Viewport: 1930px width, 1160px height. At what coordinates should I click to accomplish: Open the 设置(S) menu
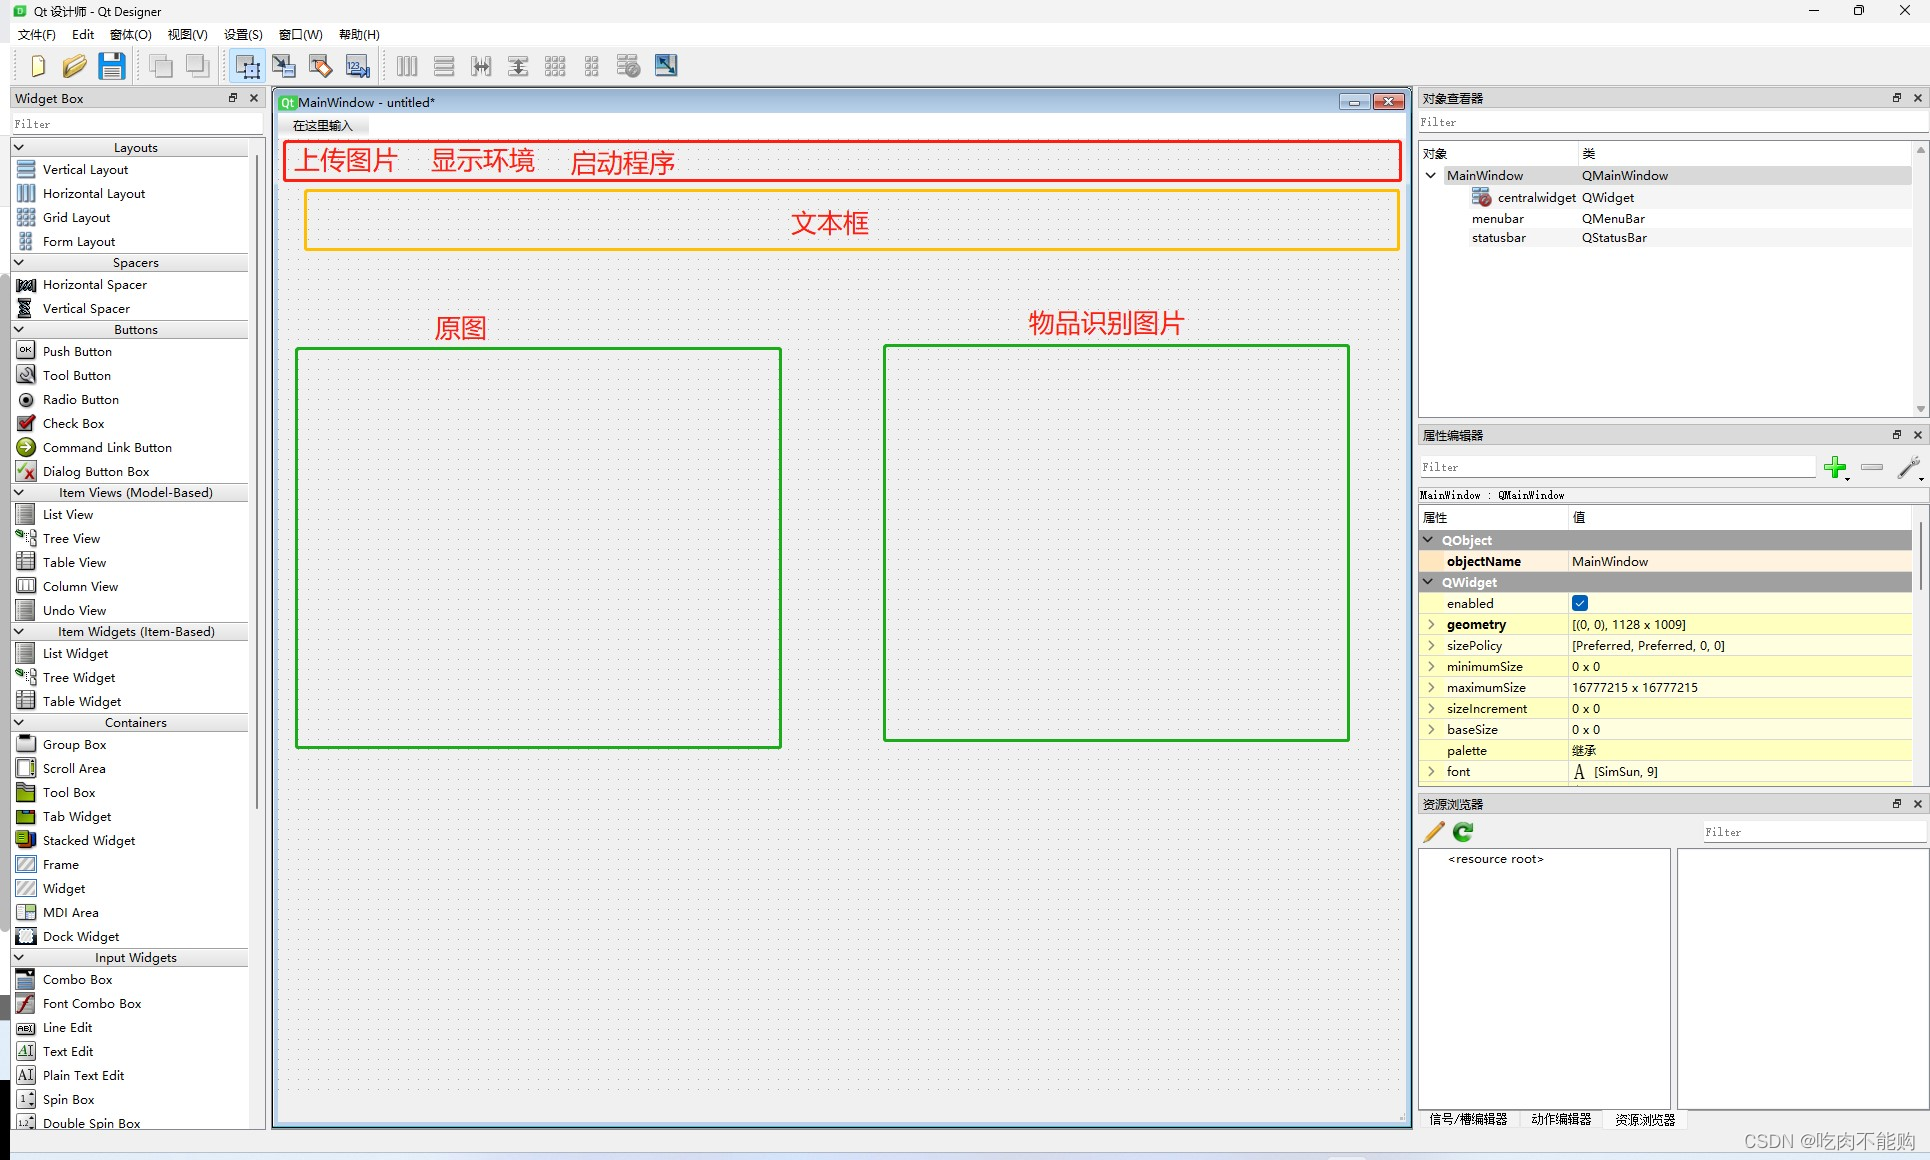(243, 34)
